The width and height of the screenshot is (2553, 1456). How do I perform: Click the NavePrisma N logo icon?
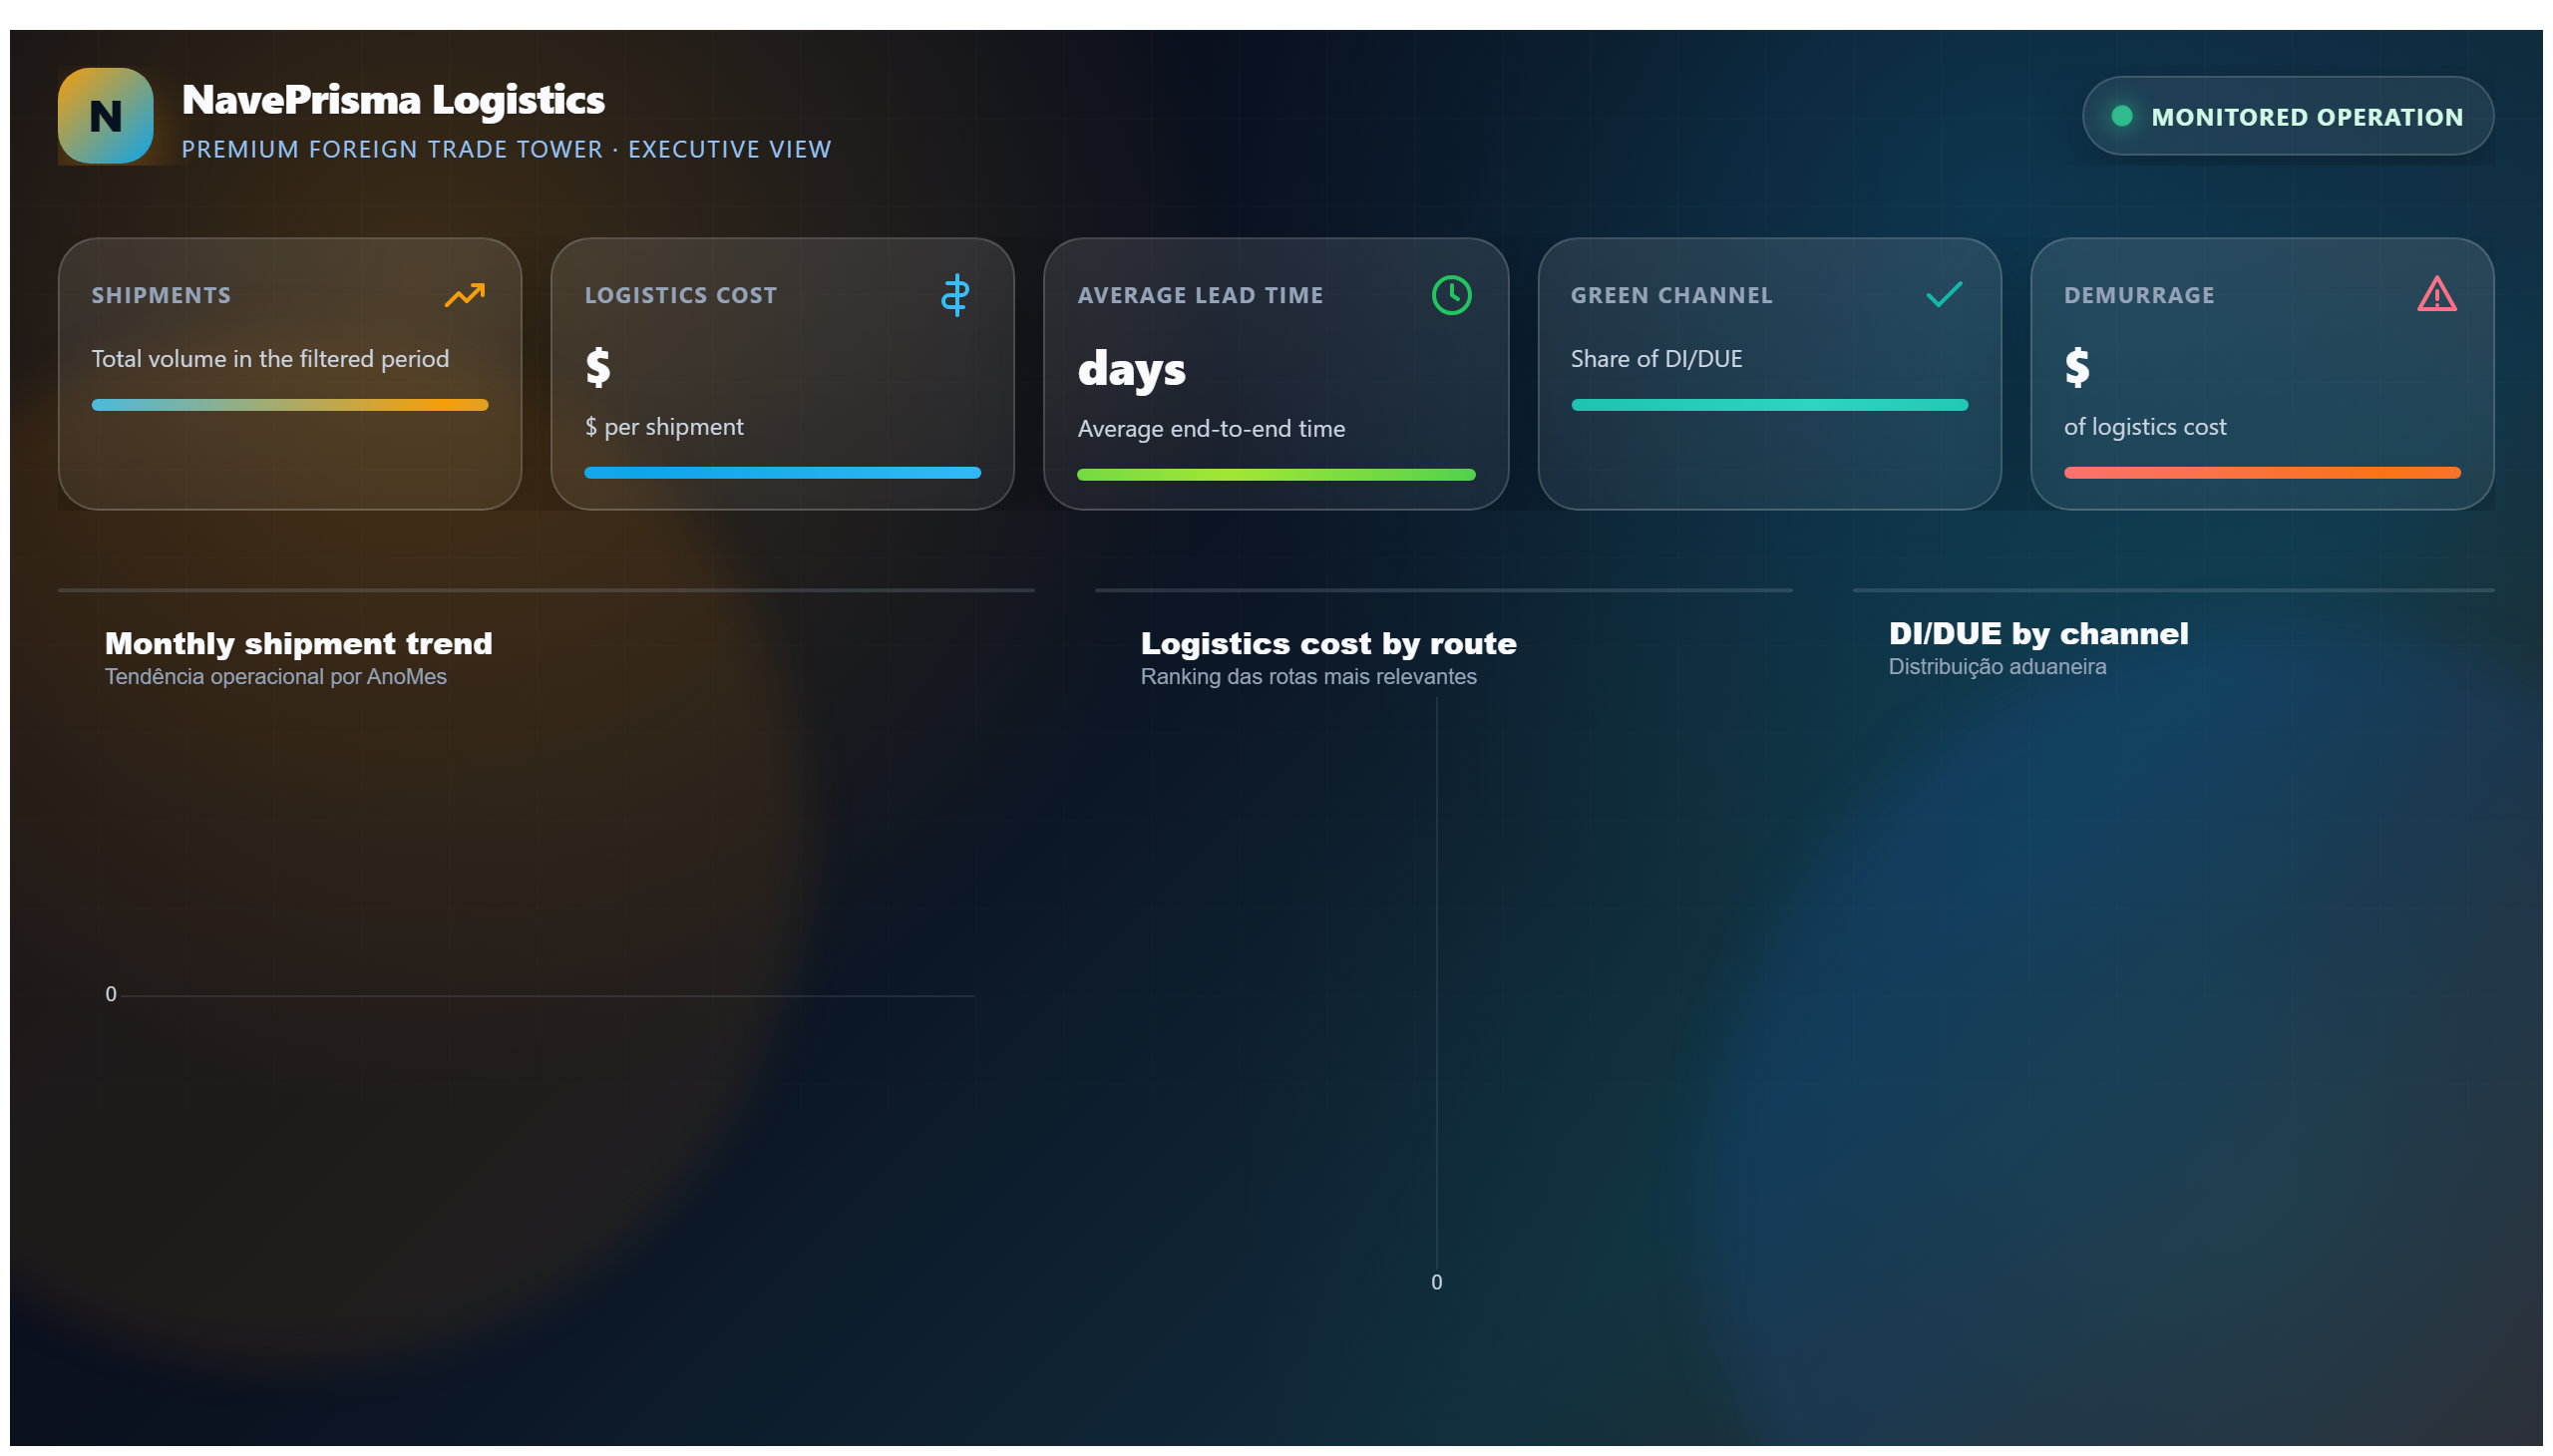tap(105, 116)
